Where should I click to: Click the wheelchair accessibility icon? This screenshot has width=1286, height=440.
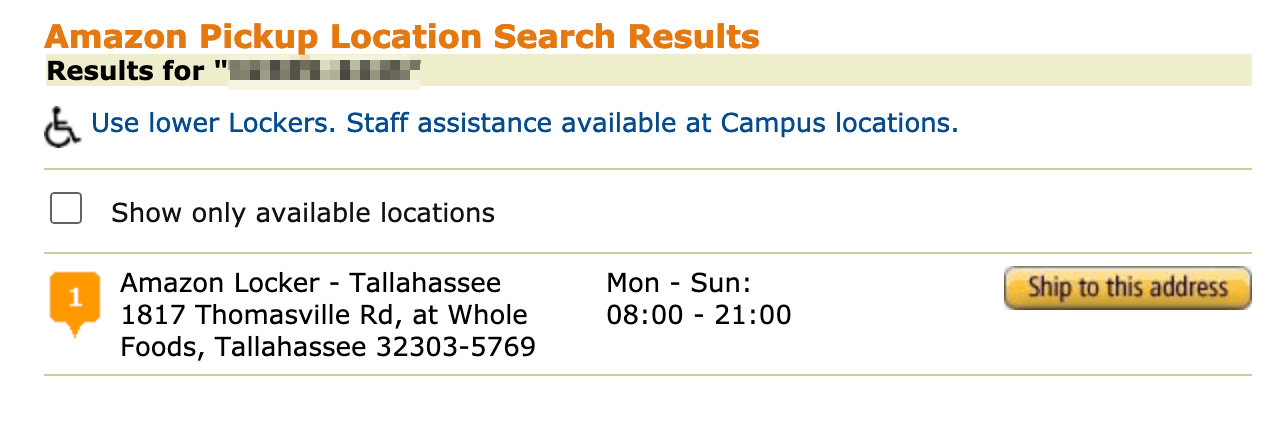click(x=63, y=127)
